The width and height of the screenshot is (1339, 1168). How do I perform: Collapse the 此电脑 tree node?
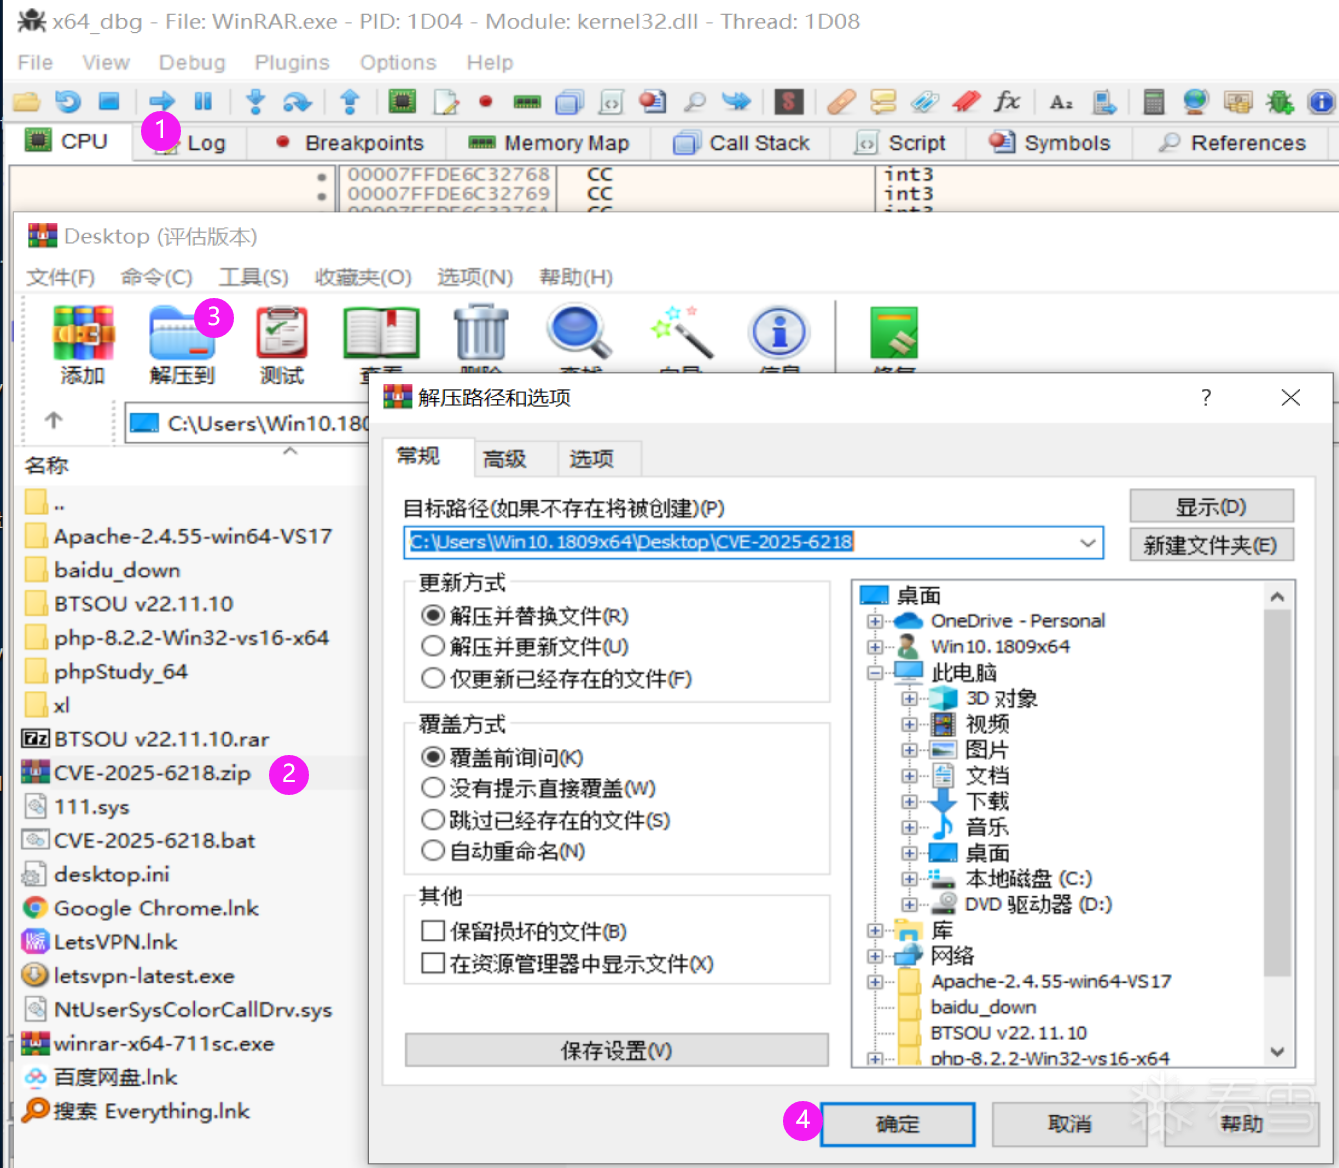[877, 672]
